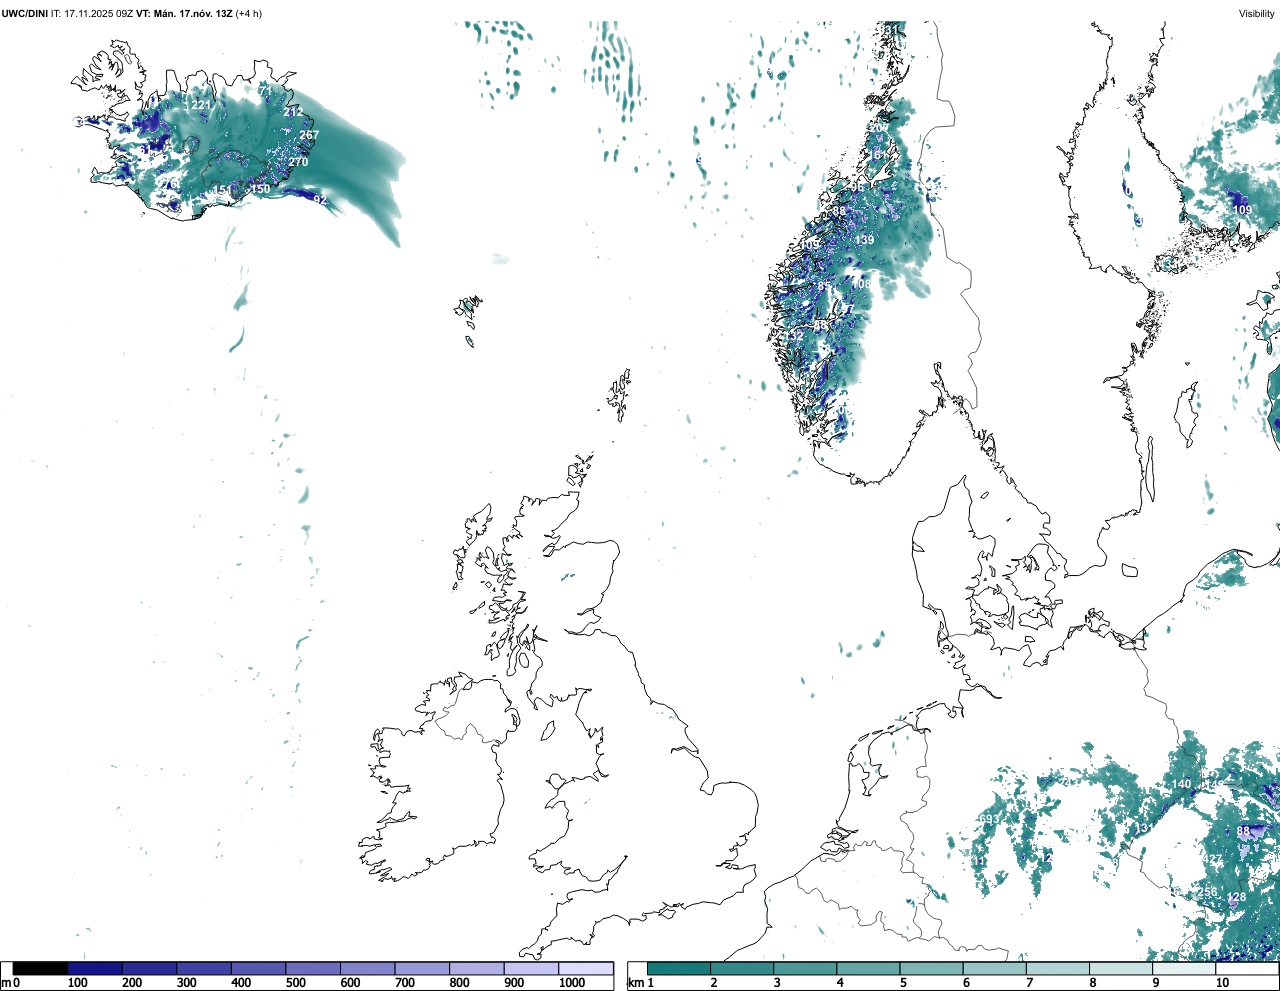This screenshot has width=1280, height=991.
Task: Click the 221 visibility value over Iceland
Action: 201,105
